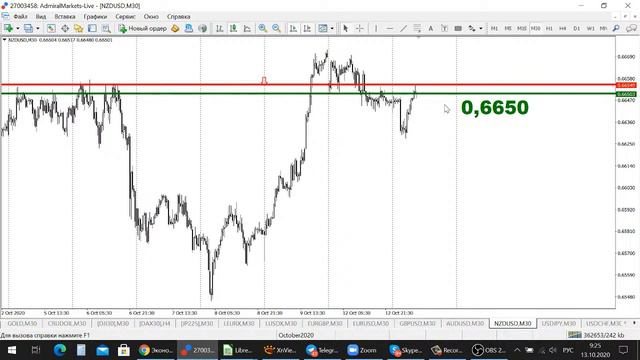Switch to M15 timeframe
Image resolution: width=640 pixels, height=360 pixels.
click(522, 28)
